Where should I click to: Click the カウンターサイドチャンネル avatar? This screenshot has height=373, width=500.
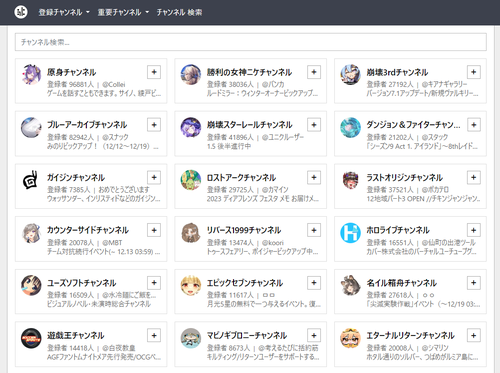31,232
